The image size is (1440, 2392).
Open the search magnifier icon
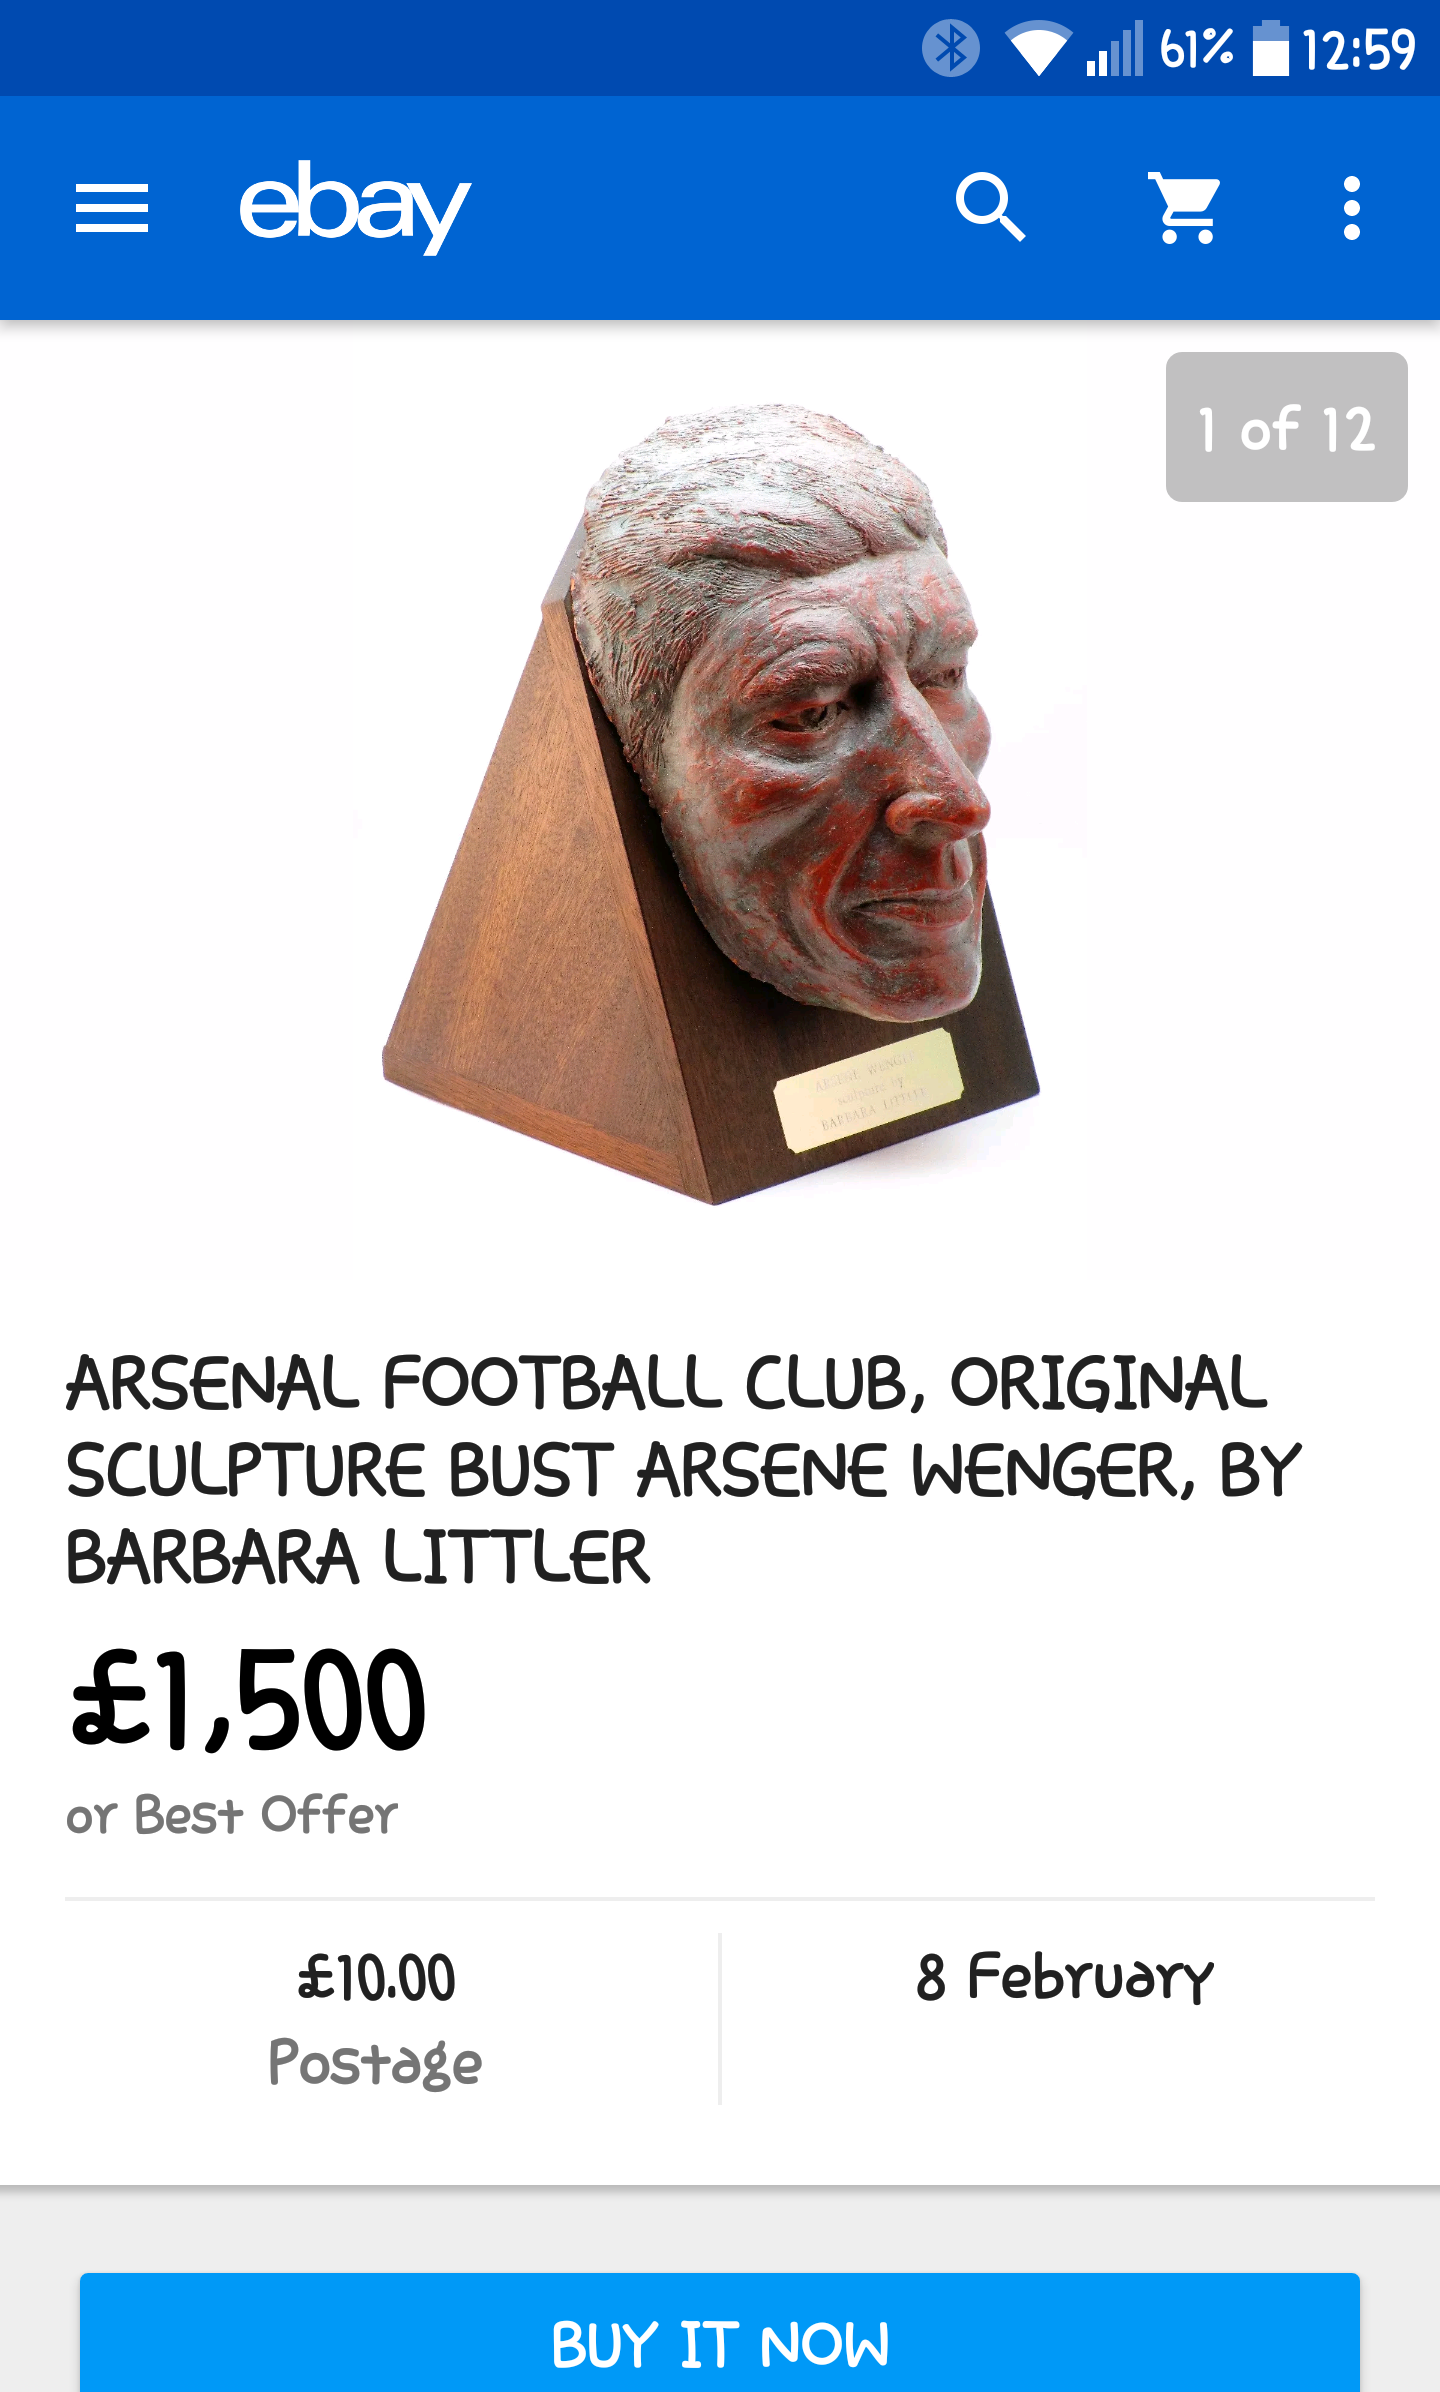point(990,208)
